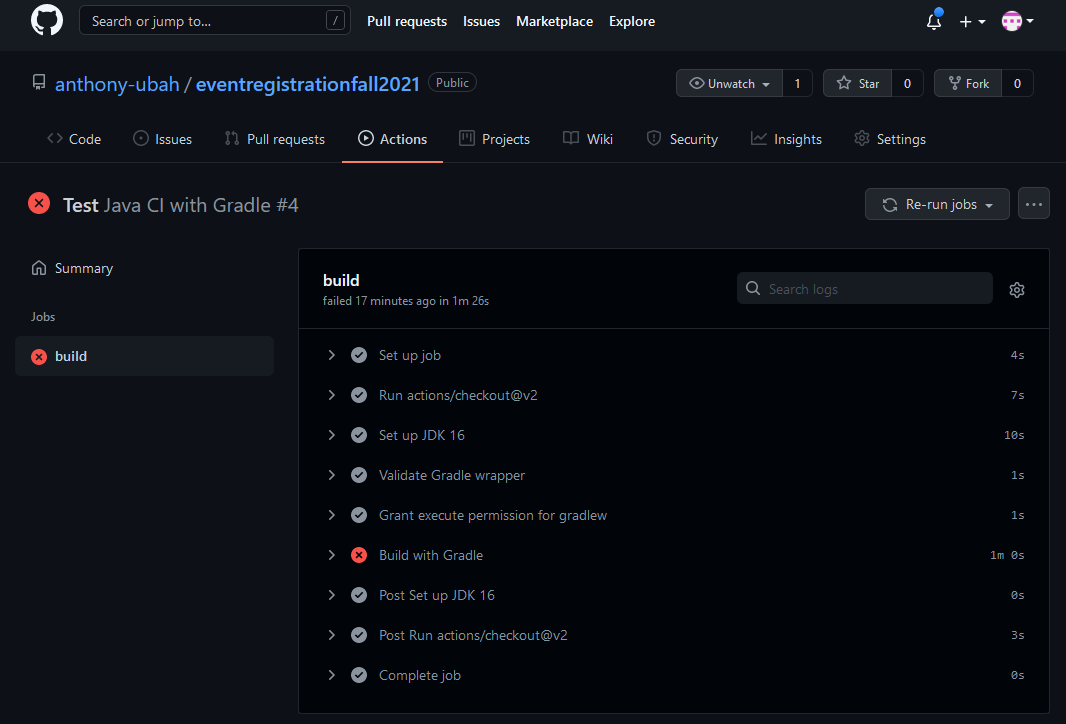The width and height of the screenshot is (1066, 724).
Task: Expand the Set up job step
Action: [x=332, y=355]
